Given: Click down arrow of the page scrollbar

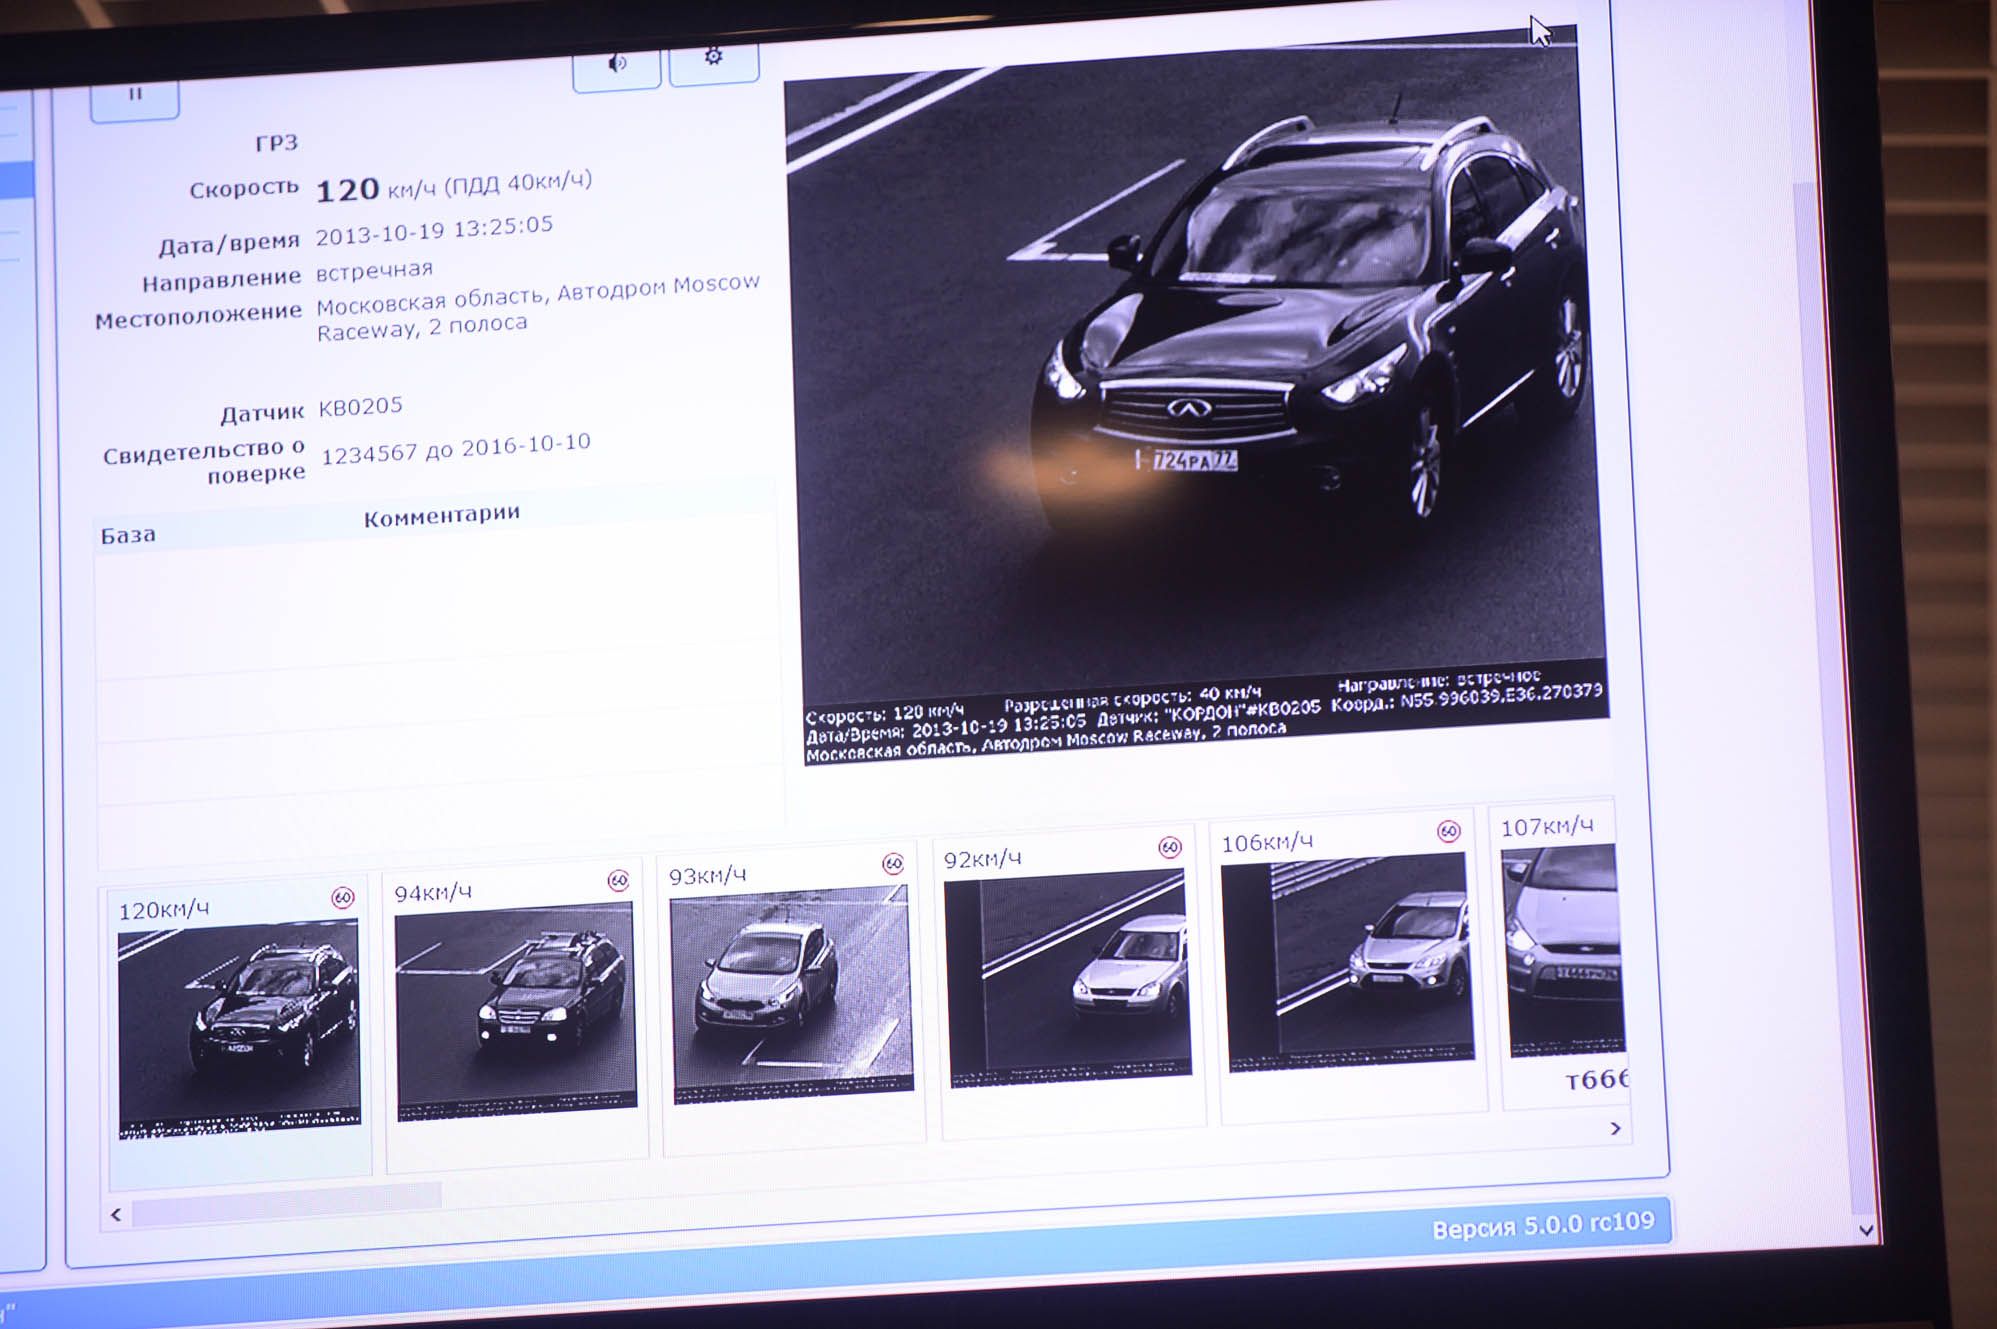Looking at the screenshot, I should tap(1866, 1231).
